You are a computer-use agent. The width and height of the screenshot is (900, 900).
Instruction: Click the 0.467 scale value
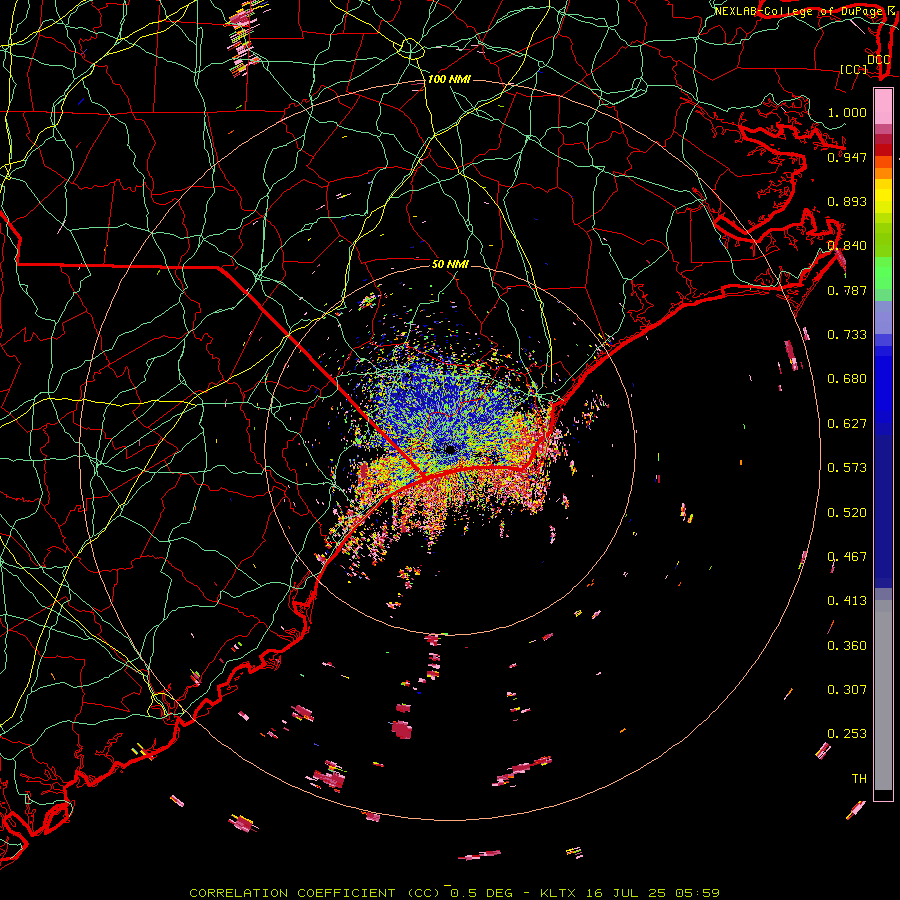(x=847, y=557)
